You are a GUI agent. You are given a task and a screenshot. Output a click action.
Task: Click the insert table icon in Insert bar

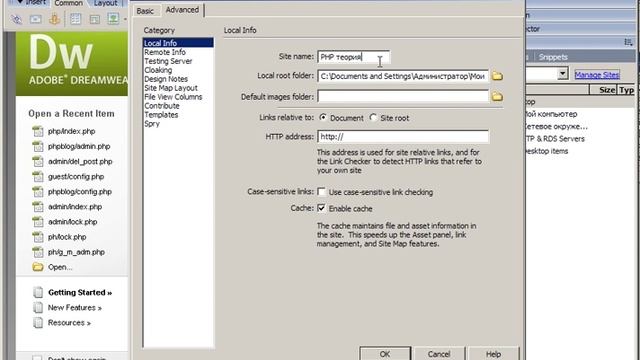[x=76, y=19]
